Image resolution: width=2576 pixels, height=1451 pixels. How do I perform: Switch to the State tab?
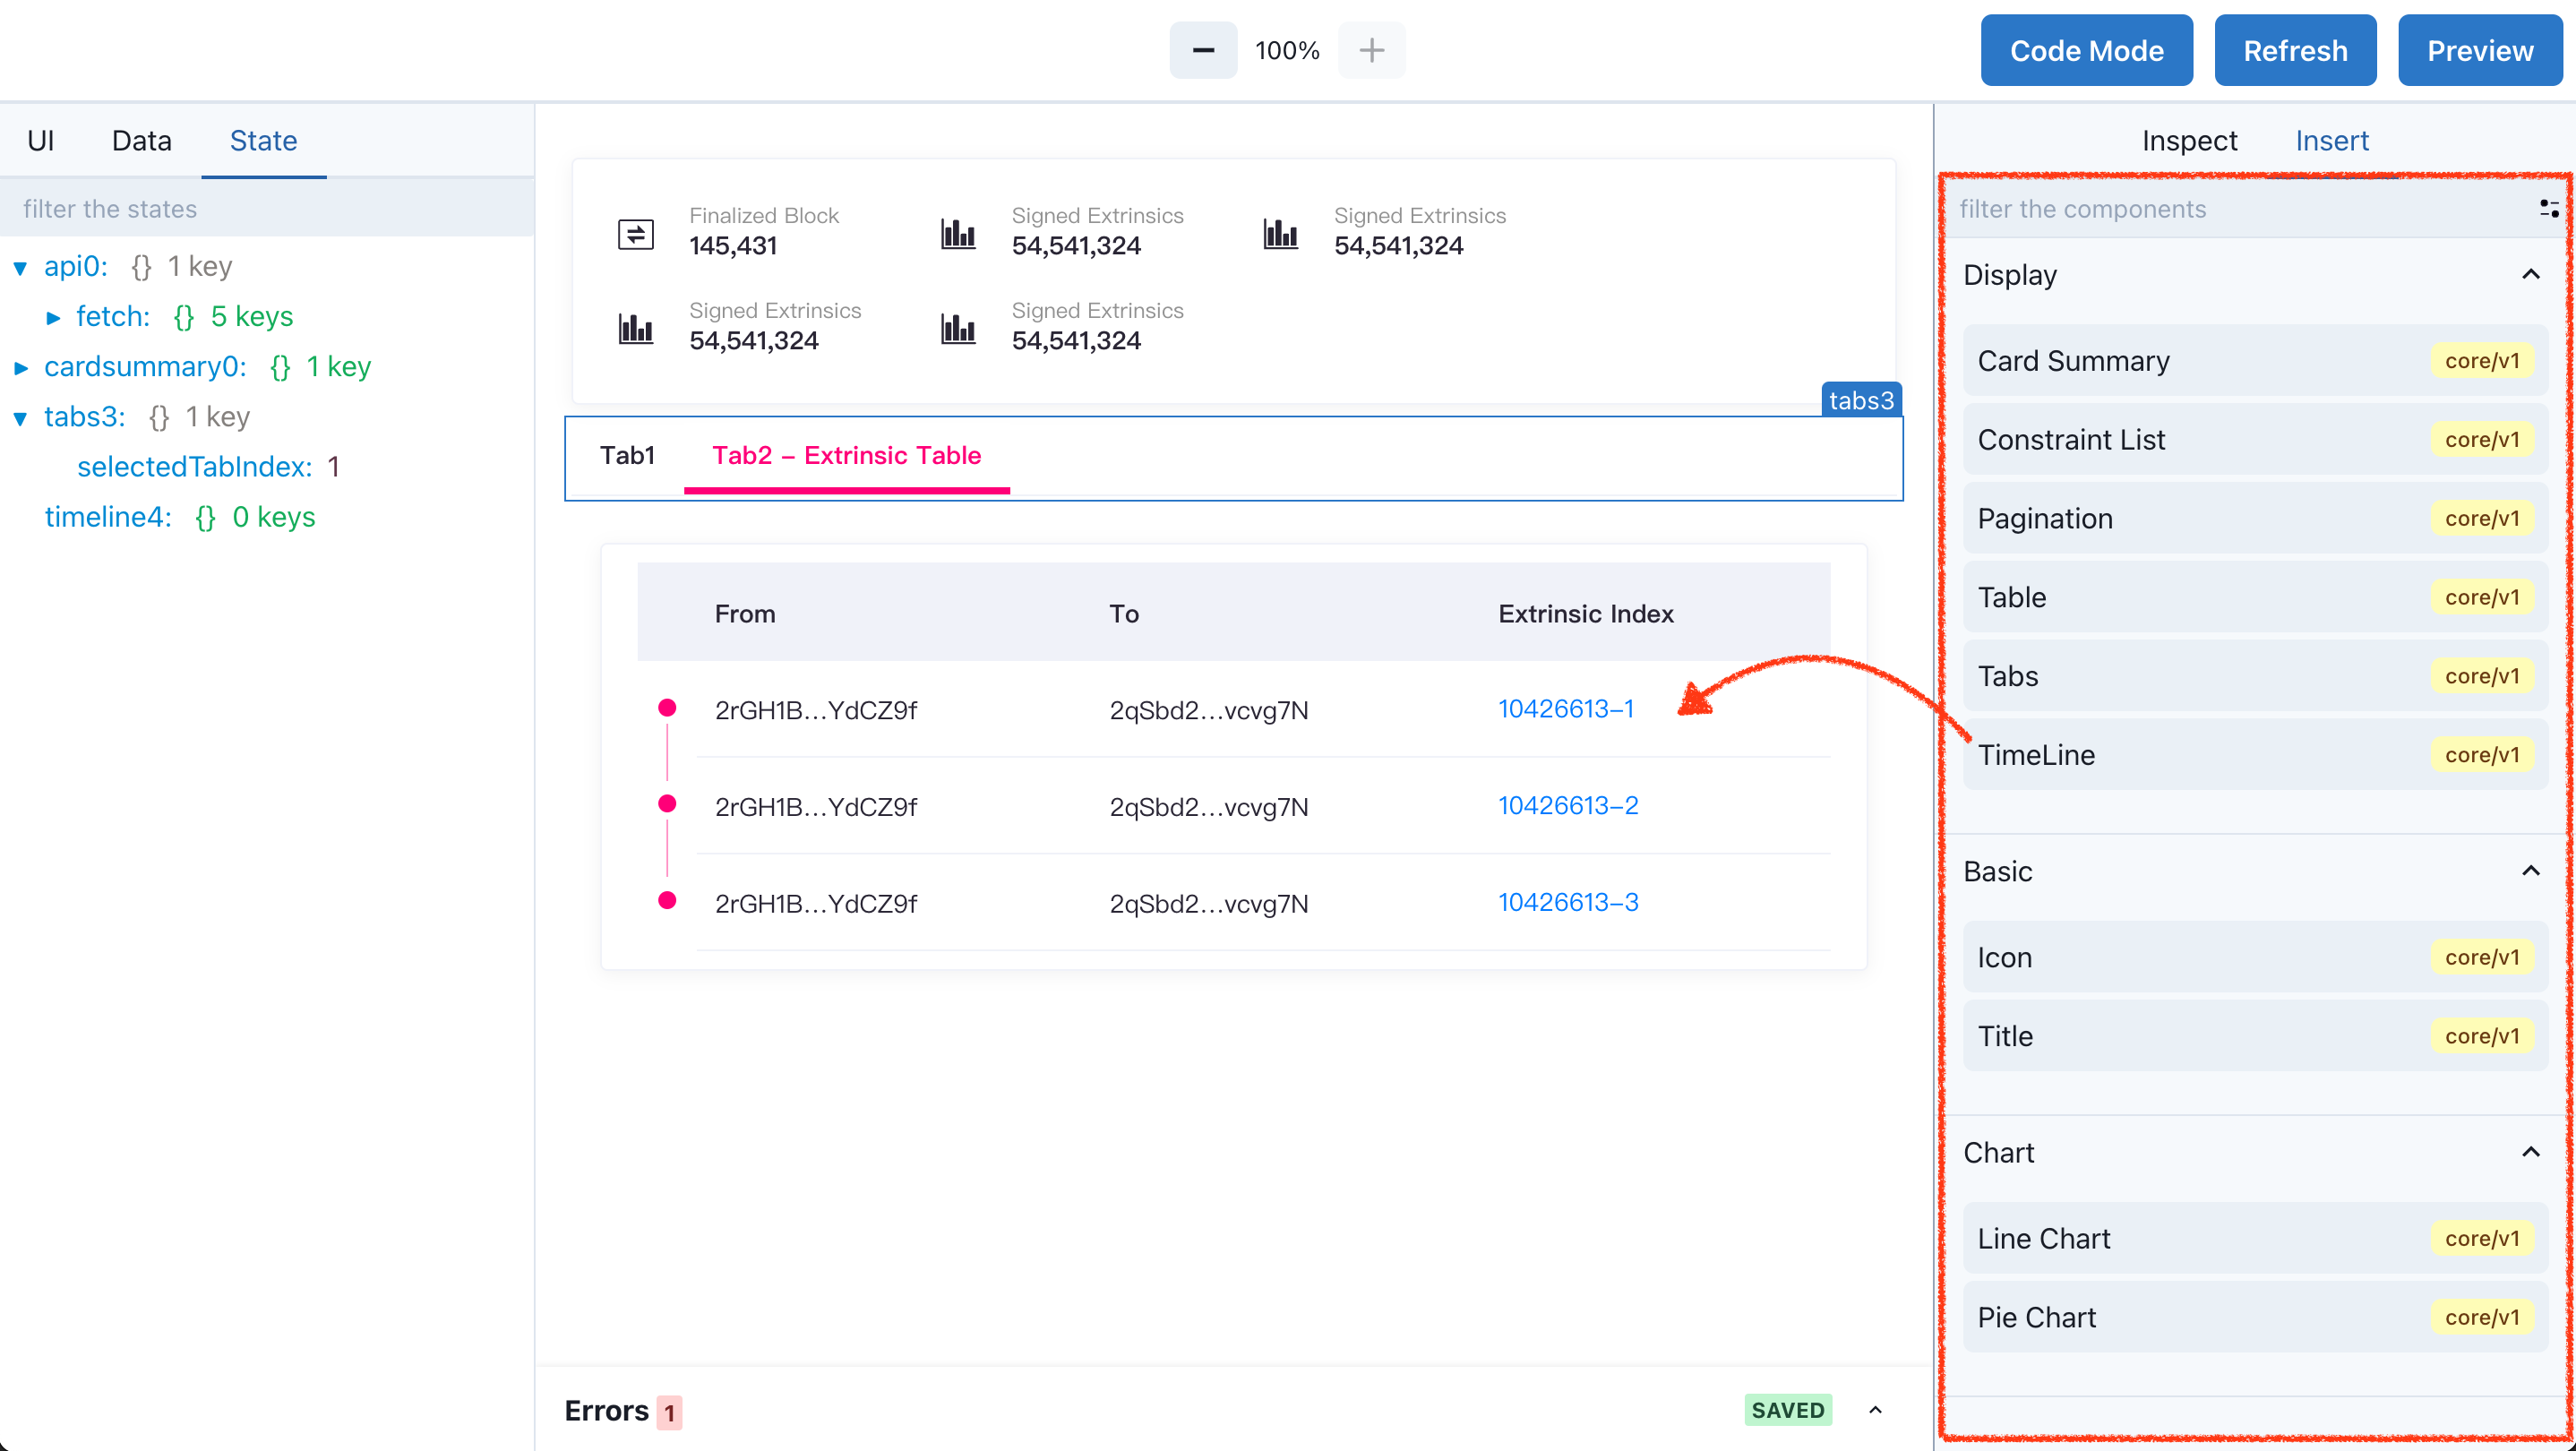tap(264, 141)
